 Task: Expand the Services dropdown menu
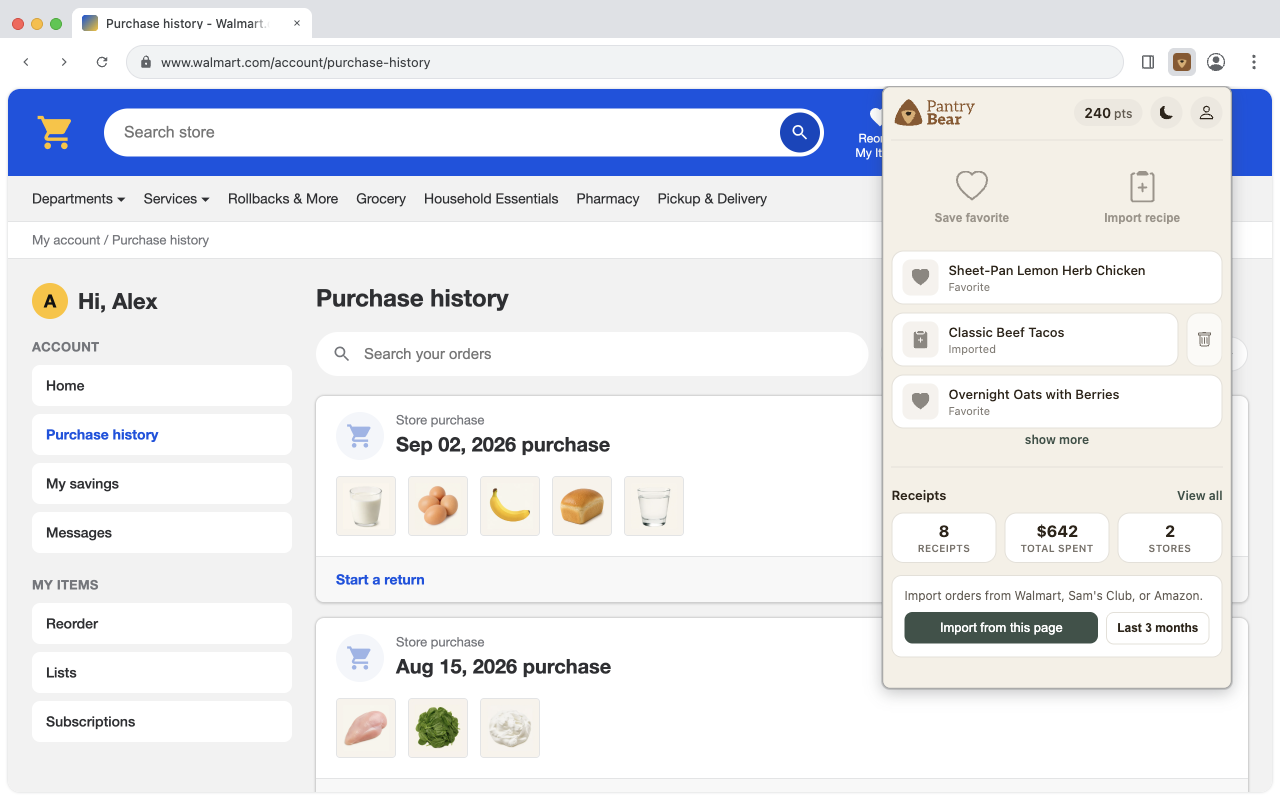point(176,199)
